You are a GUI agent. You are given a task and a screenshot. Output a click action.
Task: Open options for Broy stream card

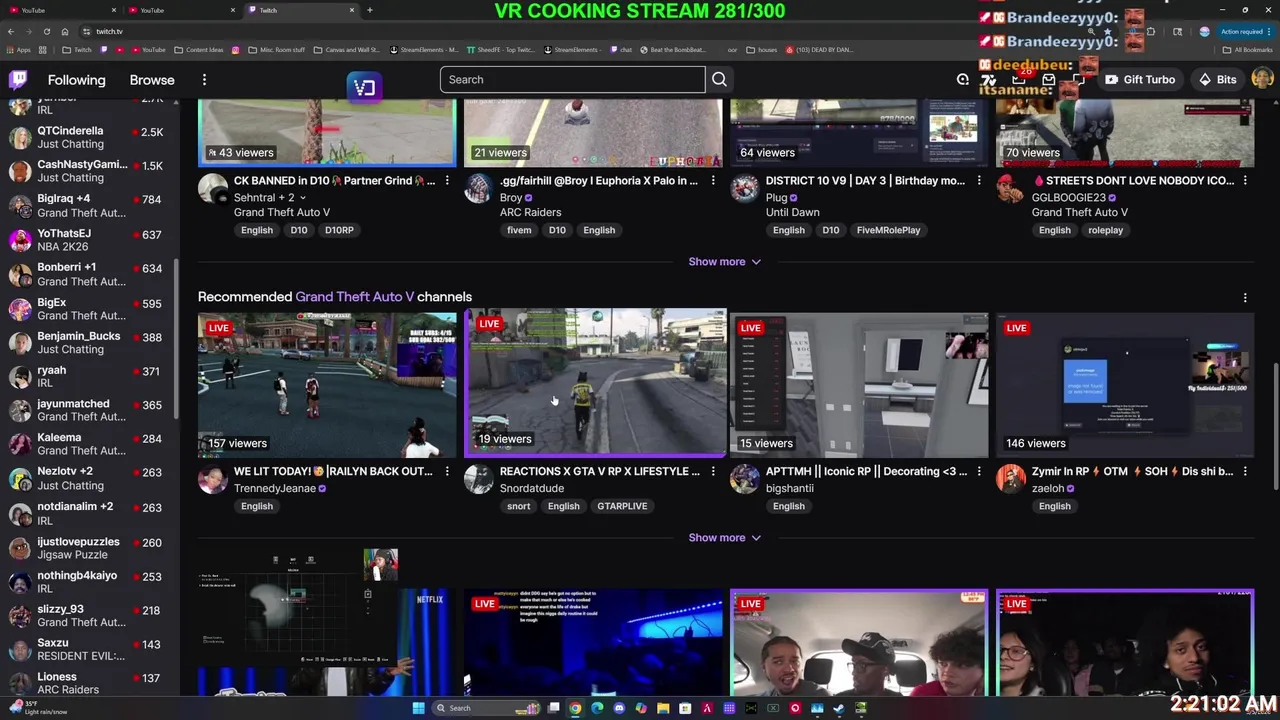point(713,181)
